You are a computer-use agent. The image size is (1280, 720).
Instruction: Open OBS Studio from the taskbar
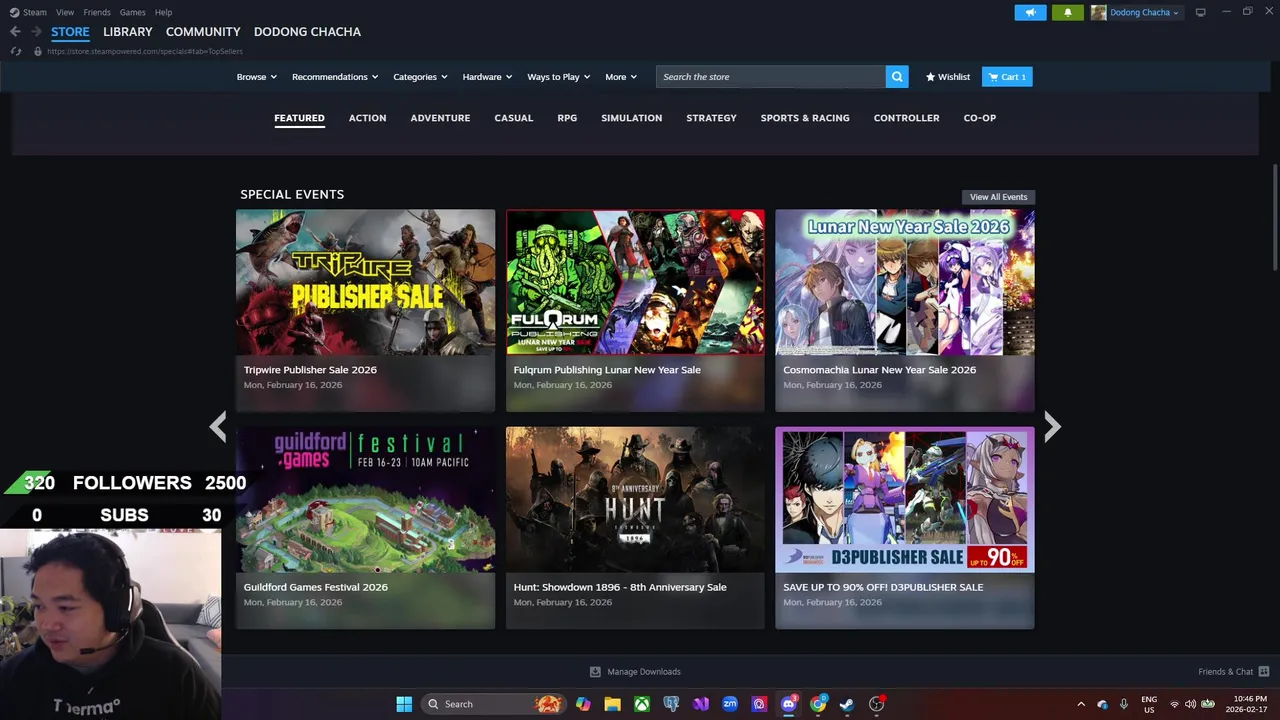[x=877, y=704]
